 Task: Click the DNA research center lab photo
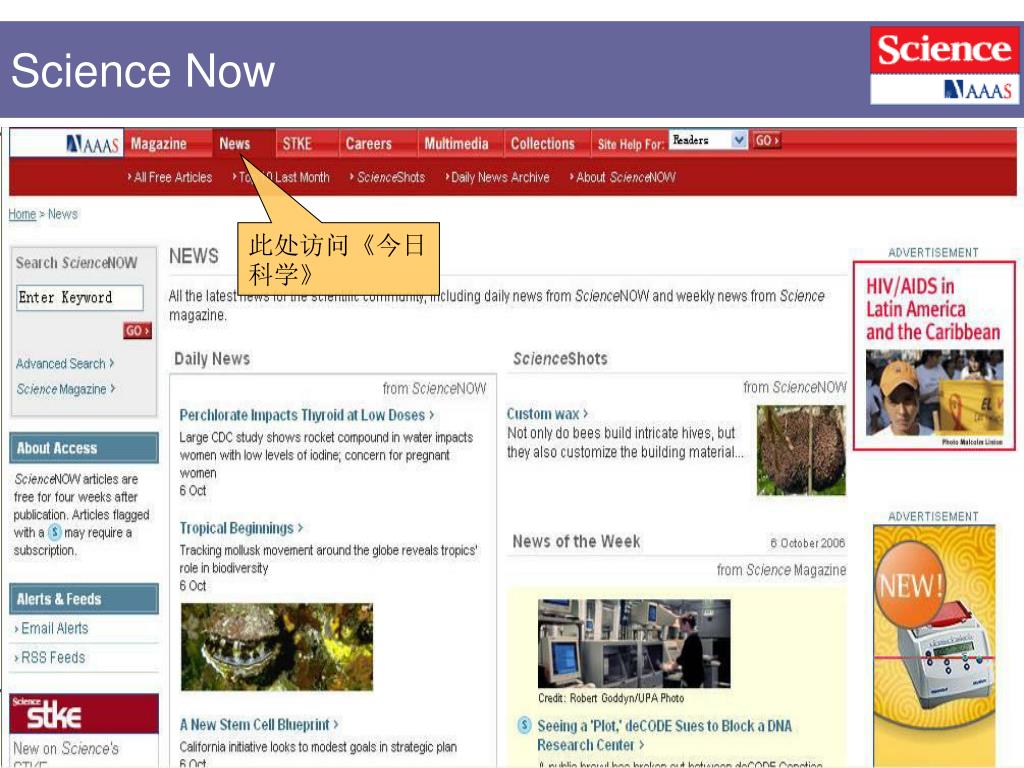tap(633, 643)
